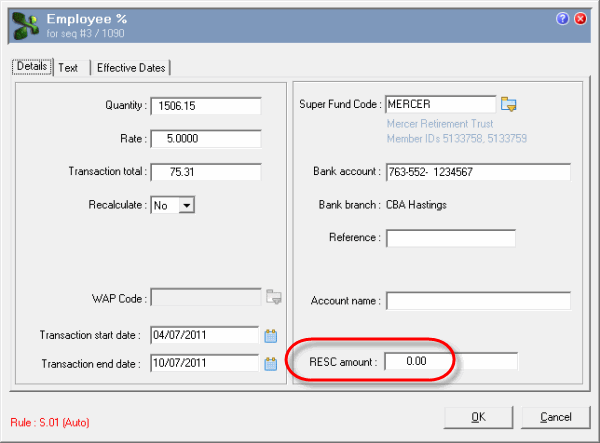Select the Reference text box
Viewport: 600px width, 443px height.
tap(450, 238)
